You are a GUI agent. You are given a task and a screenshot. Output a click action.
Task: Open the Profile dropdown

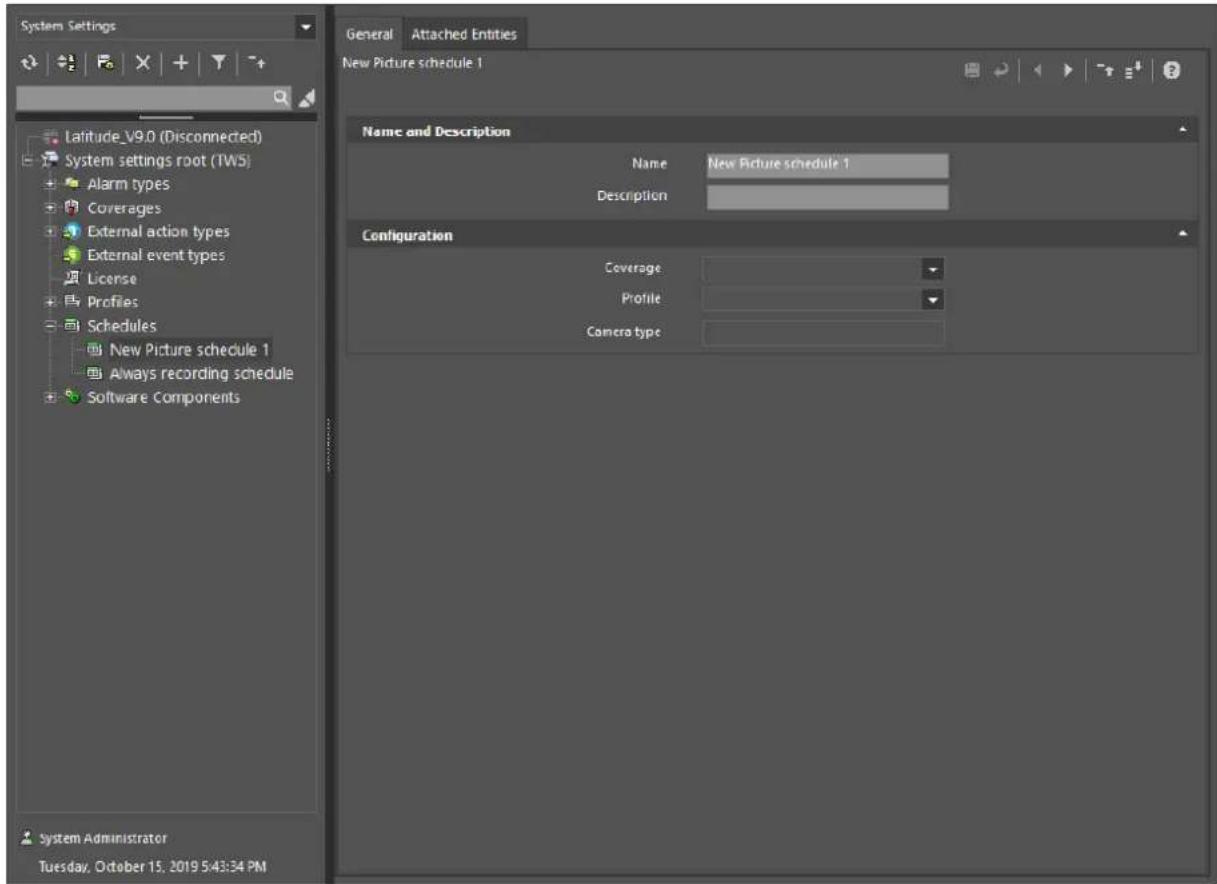(x=933, y=299)
